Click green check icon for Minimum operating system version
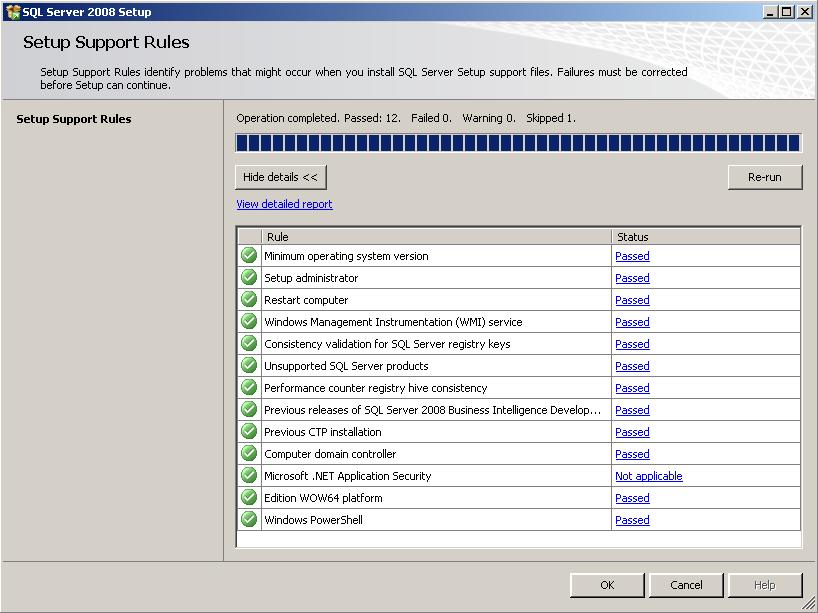Screen dimensions: 818x613 (x=249, y=256)
